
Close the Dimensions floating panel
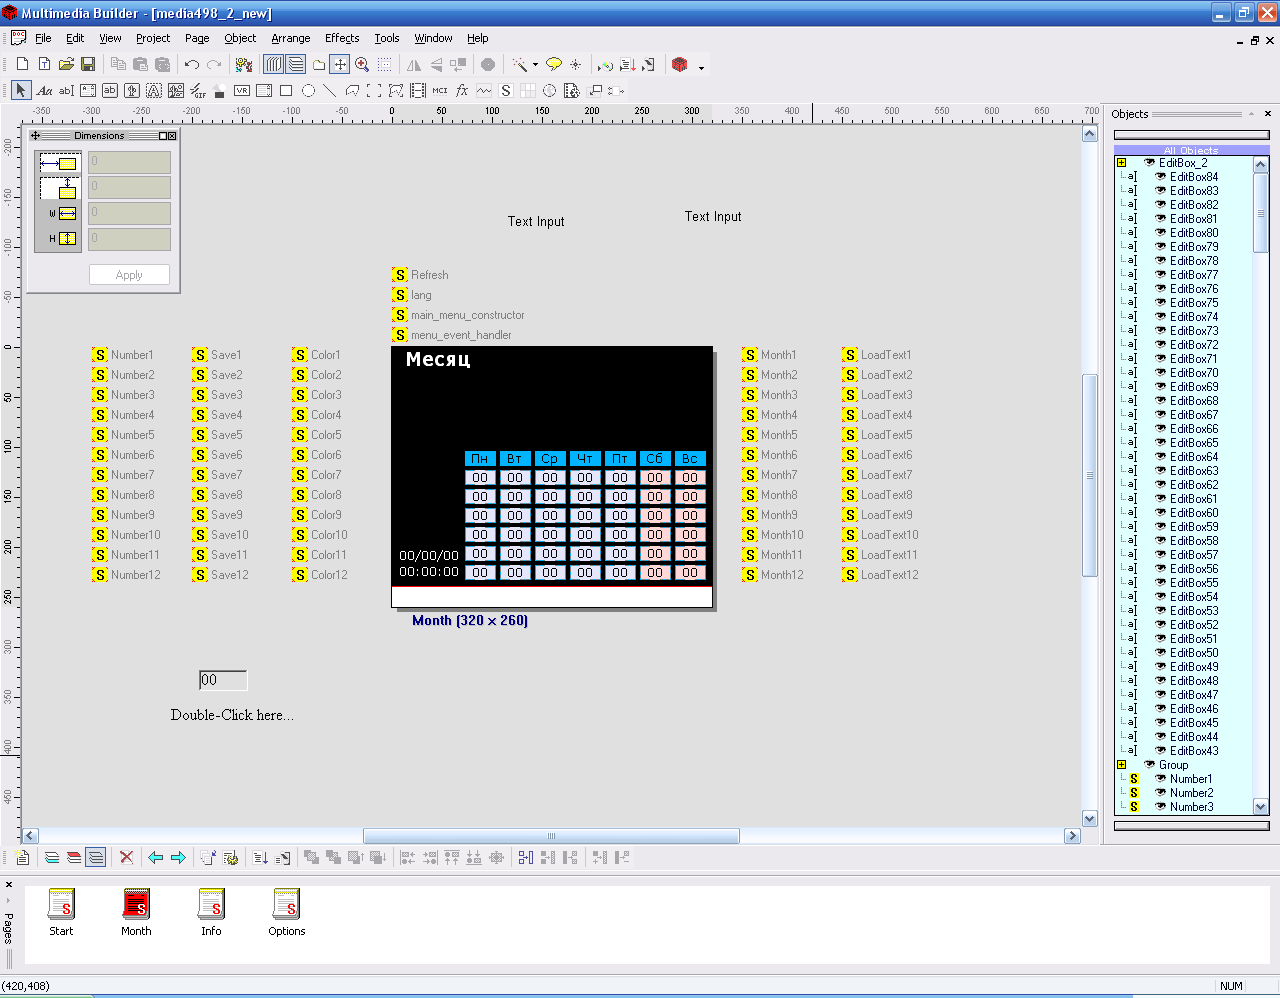pos(172,136)
